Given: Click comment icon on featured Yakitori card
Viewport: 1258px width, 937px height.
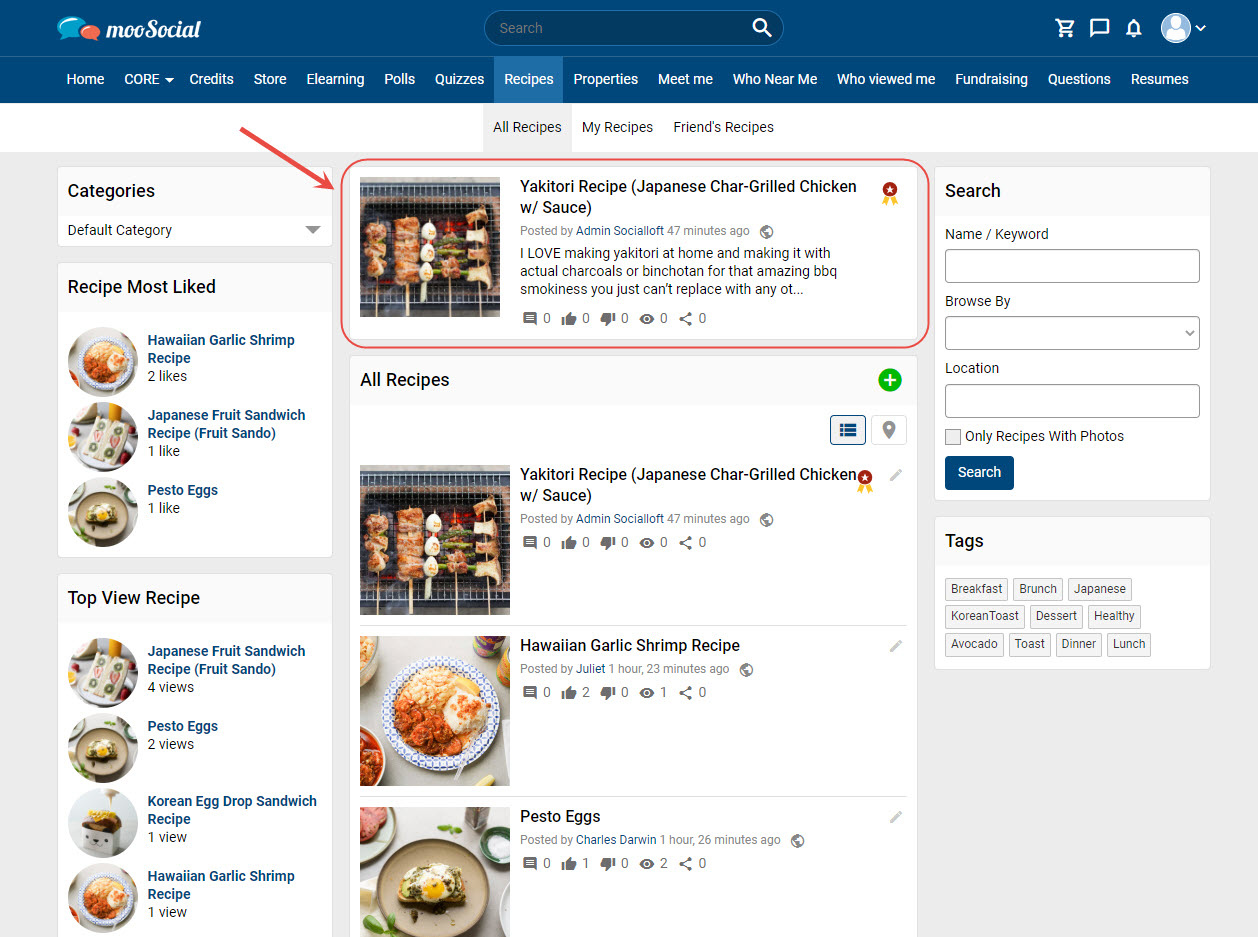Looking at the screenshot, I should pyautogui.click(x=530, y=318).
